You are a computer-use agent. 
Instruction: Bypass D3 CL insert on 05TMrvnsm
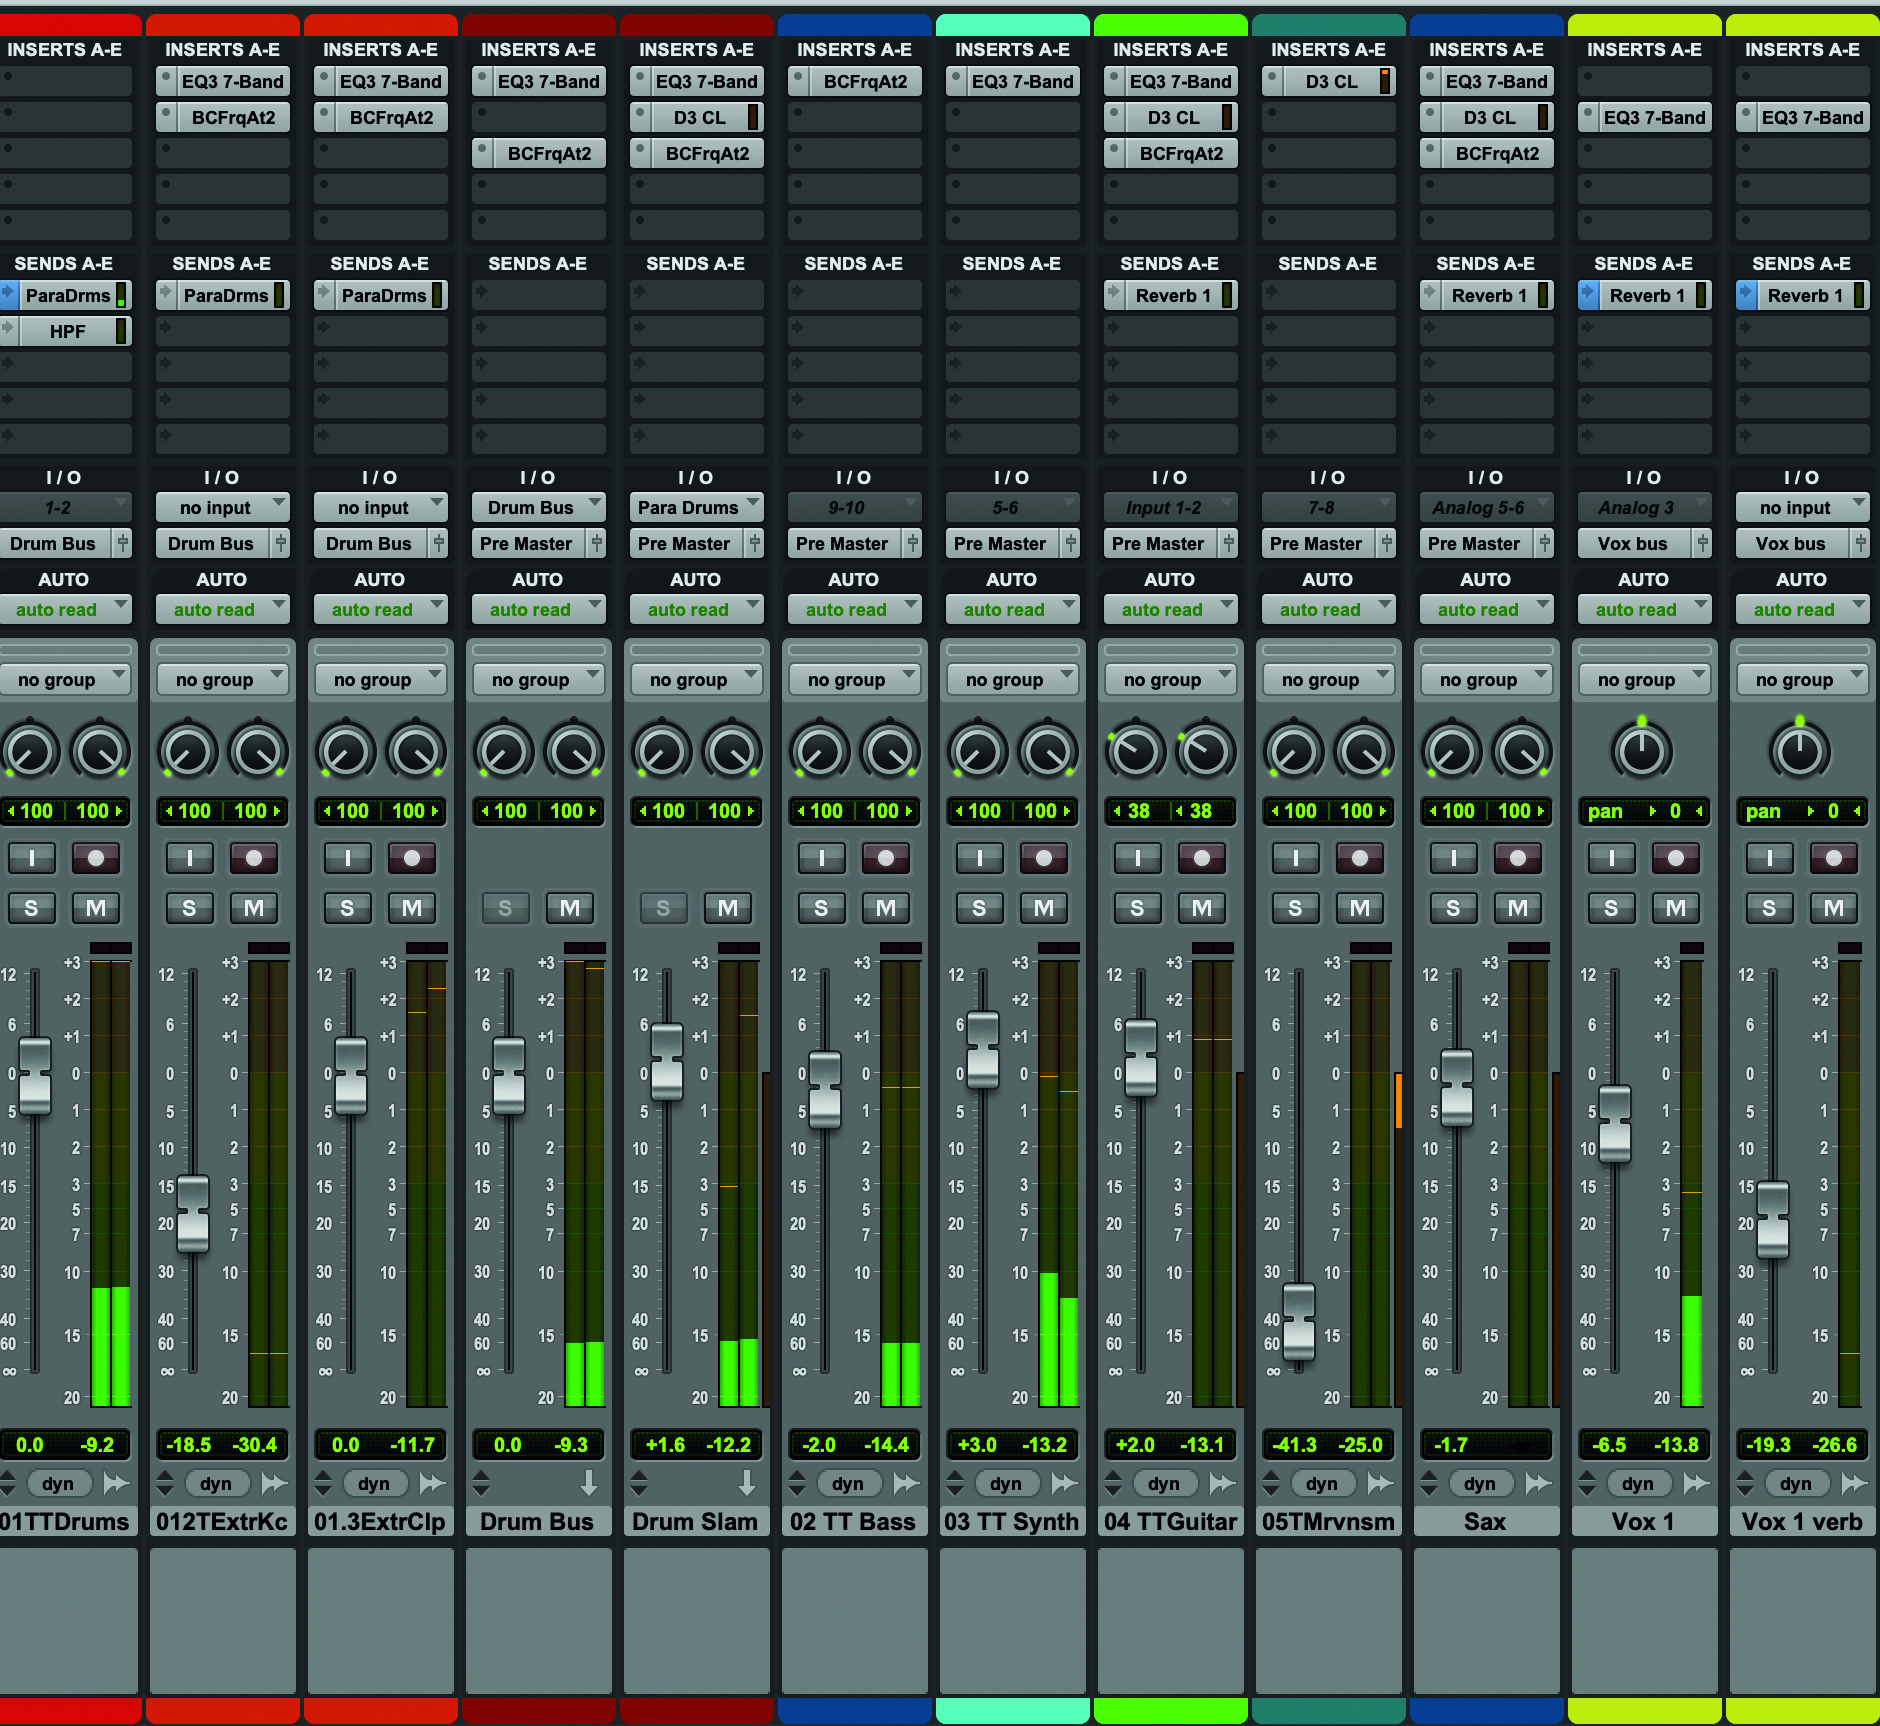(x=1272, y=81)
